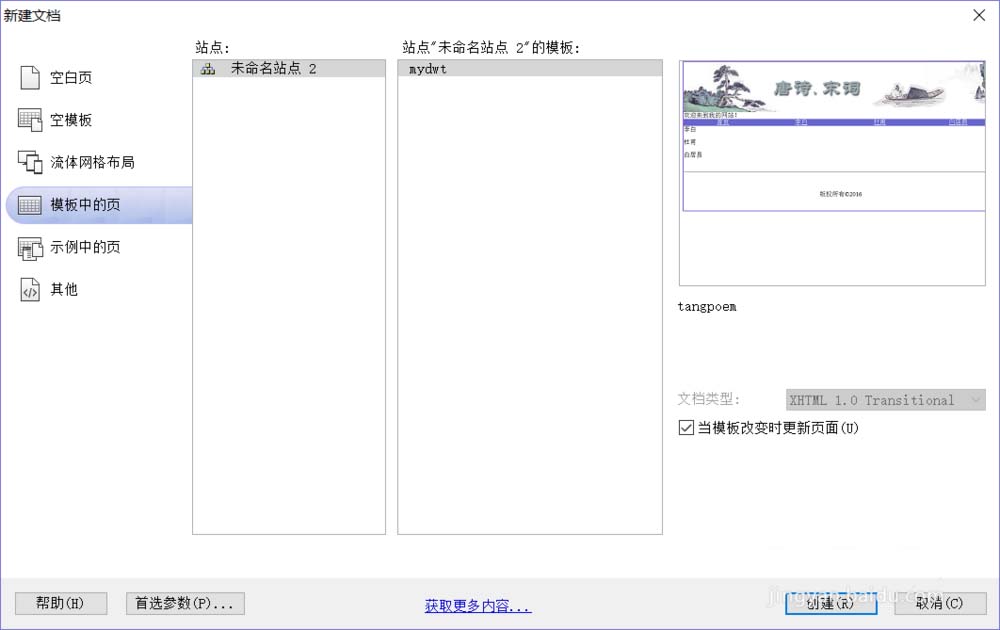This screenshot has width=1000, height=630.
Task: Open 首选参数(P)... preferences
Action: 185,603
